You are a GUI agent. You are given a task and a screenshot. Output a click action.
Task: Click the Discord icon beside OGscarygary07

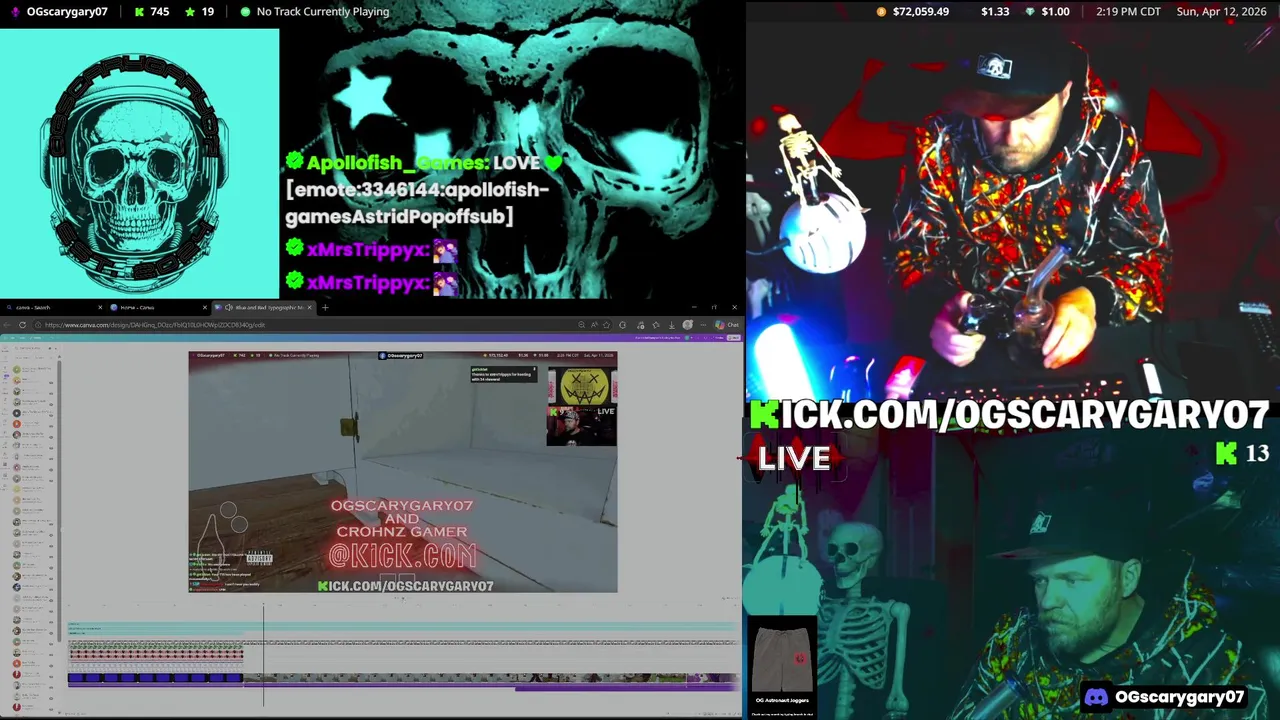pyautogui.click(x=1097, y=697)
